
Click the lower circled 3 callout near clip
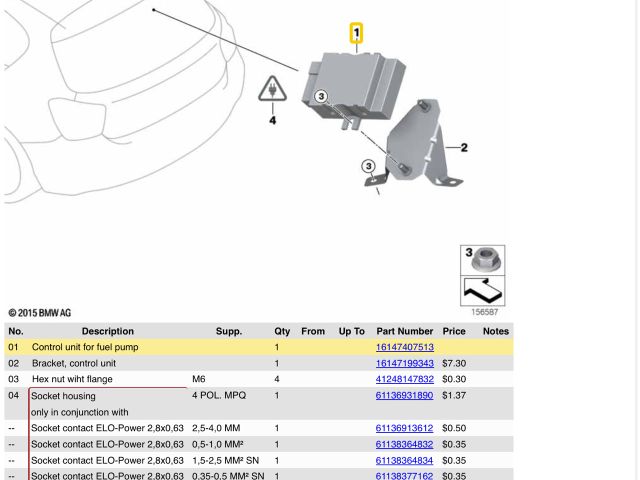point(368,166)
